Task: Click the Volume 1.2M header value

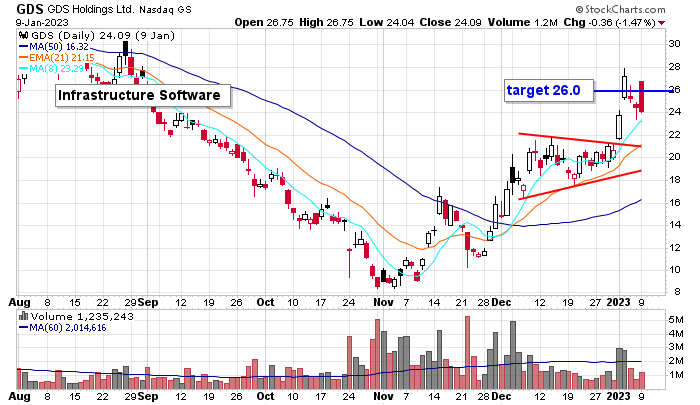Action: 522,22
